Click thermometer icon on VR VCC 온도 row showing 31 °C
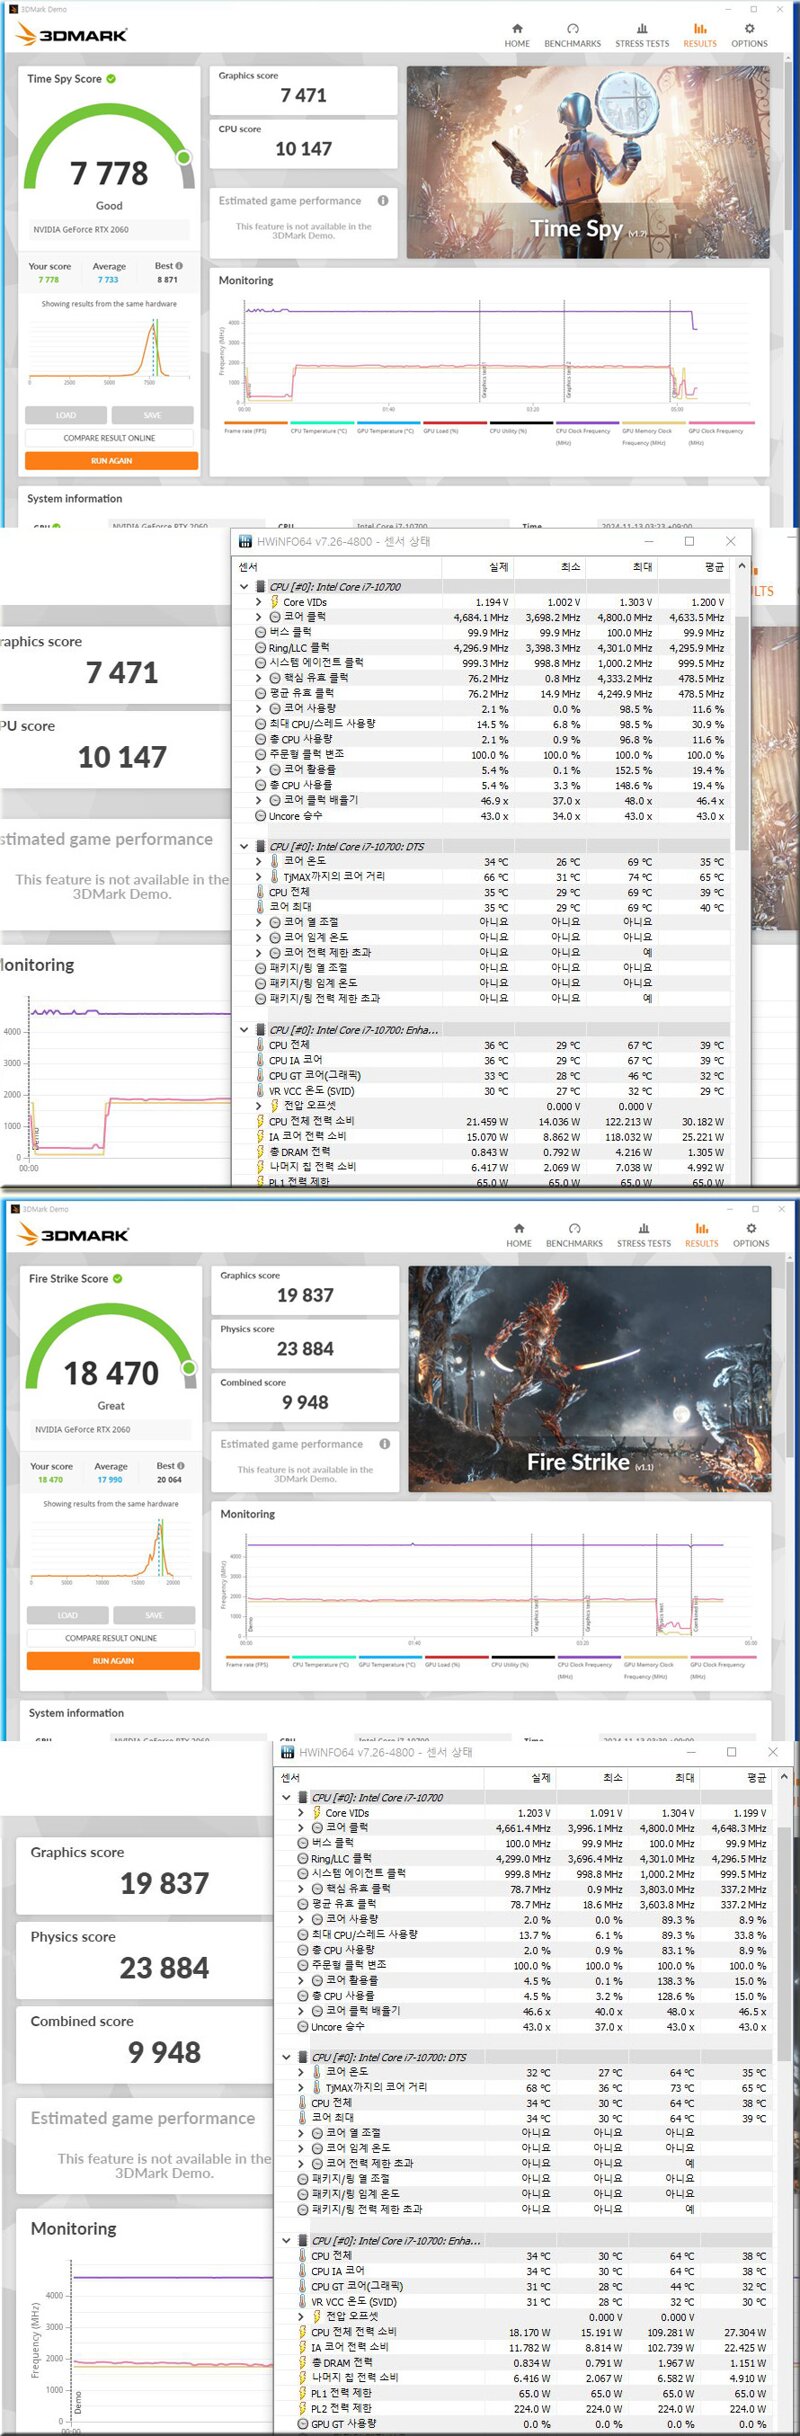Screen dimensions: 800x2436 click(302, 2301)
